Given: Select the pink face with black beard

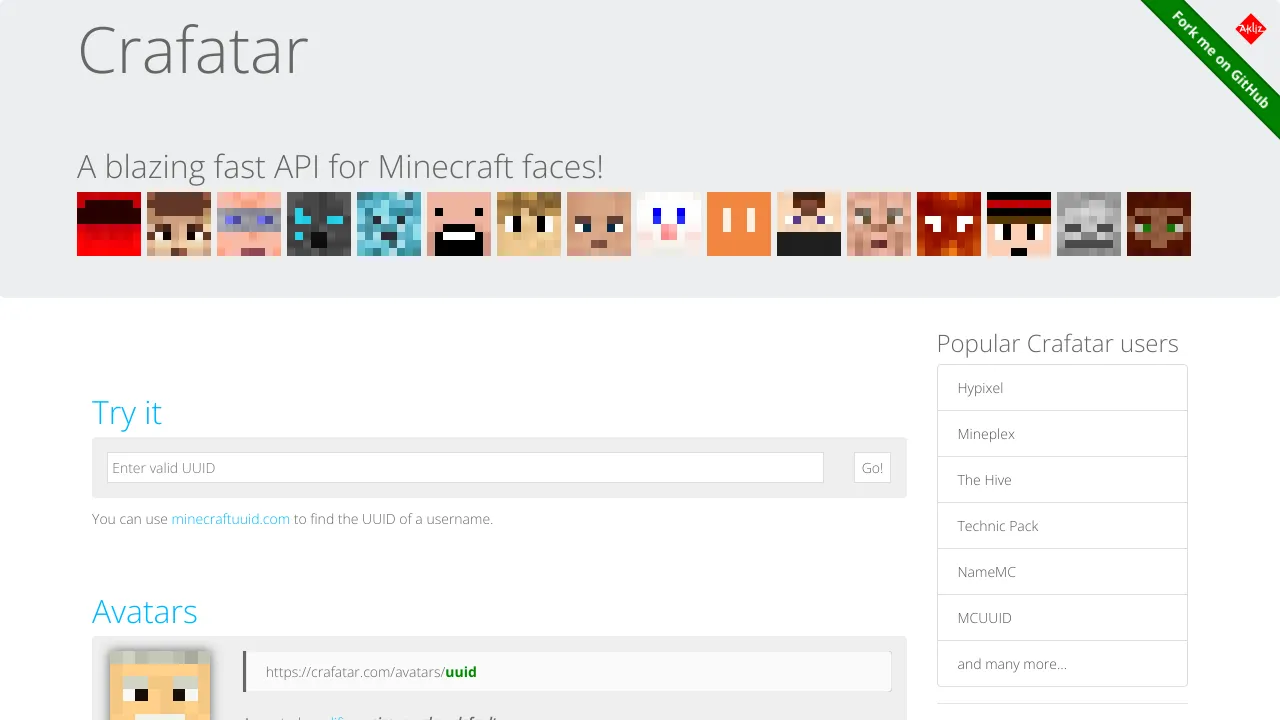Looking at the screenshot, I should (459, 224).
